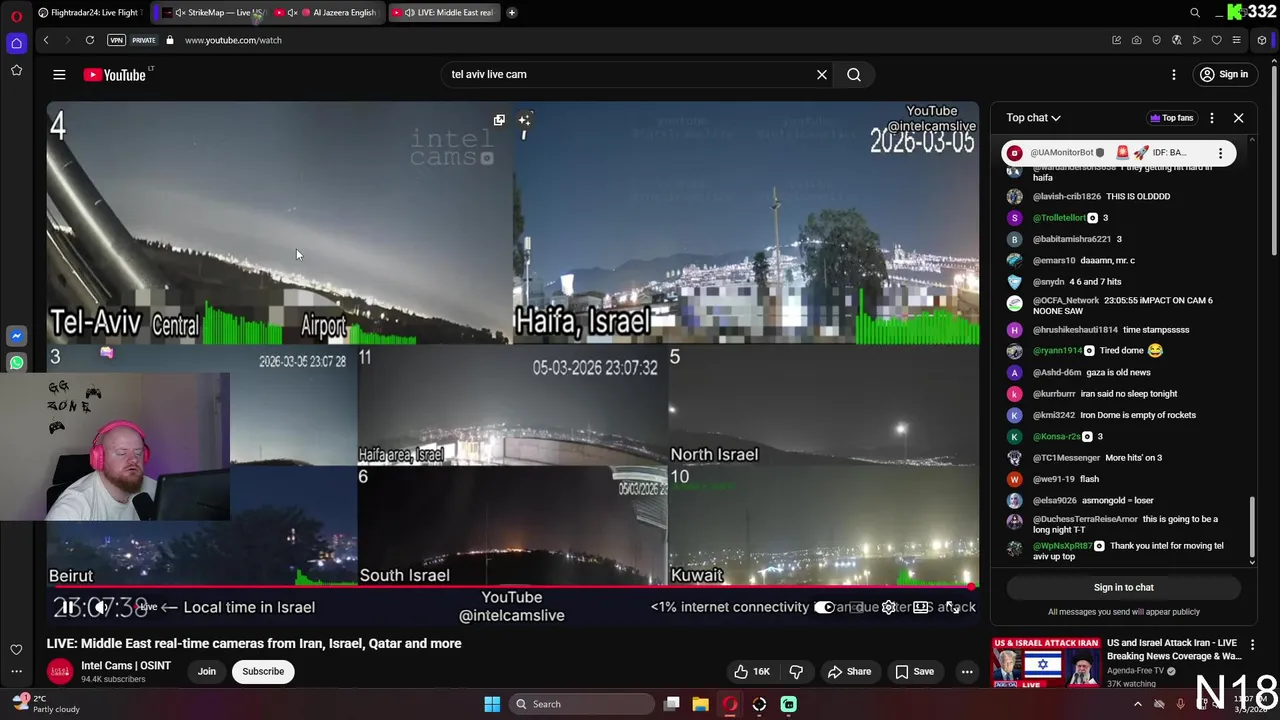Toggle the video autoplay switch
This screenshot has height=720, width=1280.
pos(824,607)
